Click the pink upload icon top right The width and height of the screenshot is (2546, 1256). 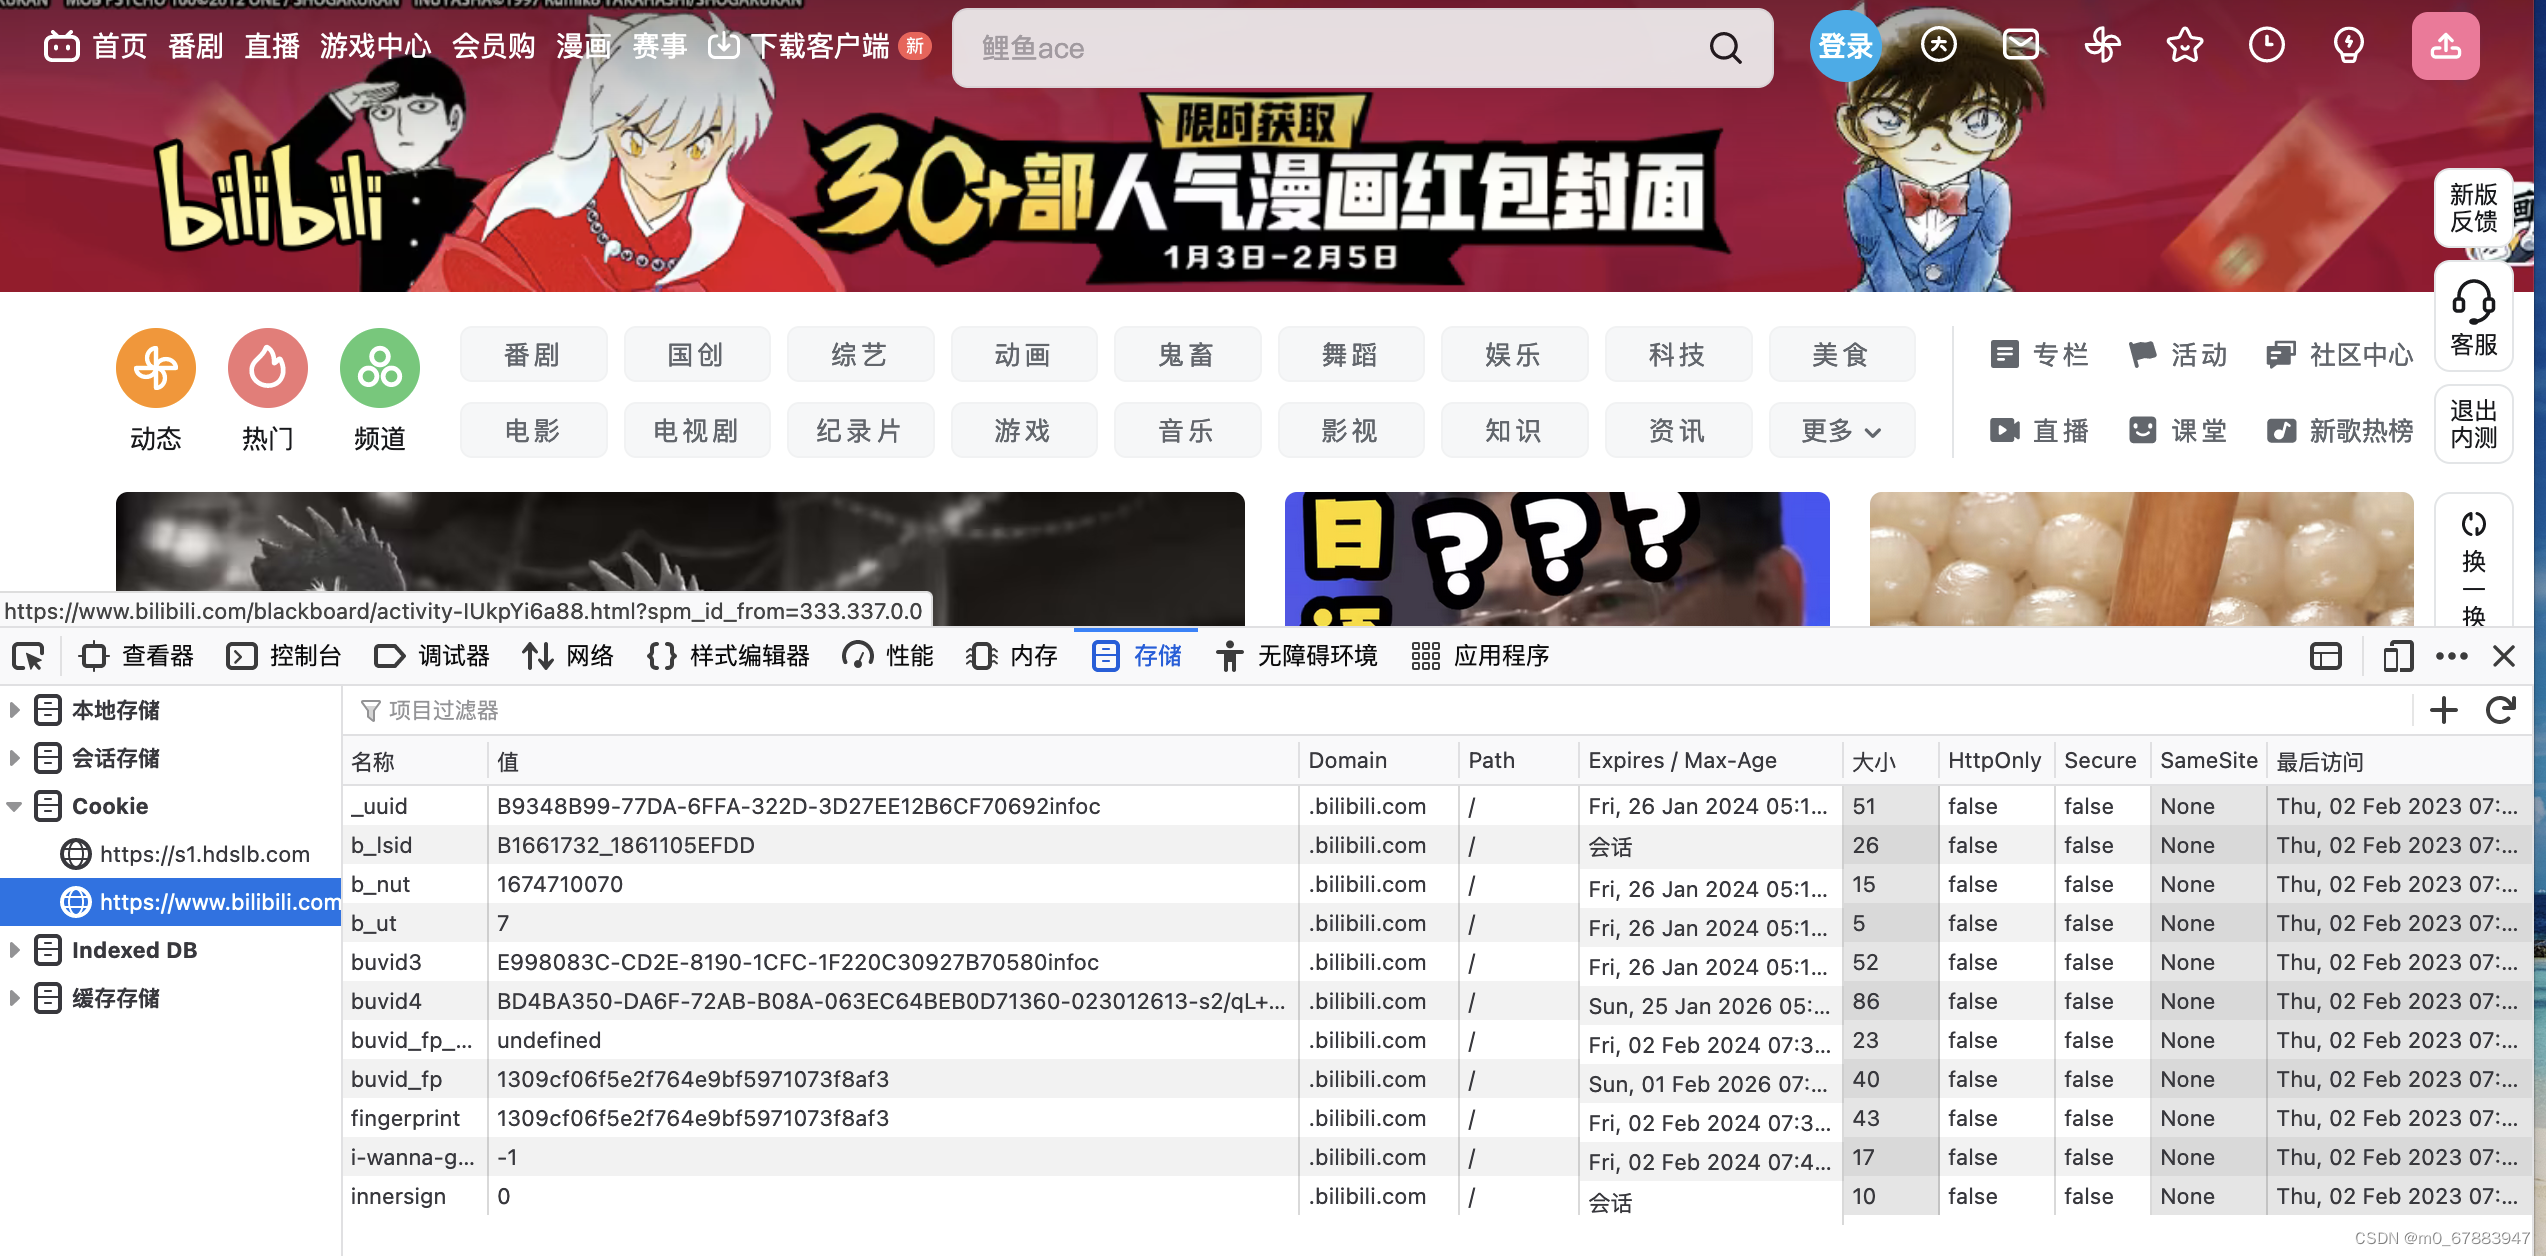2444,45
